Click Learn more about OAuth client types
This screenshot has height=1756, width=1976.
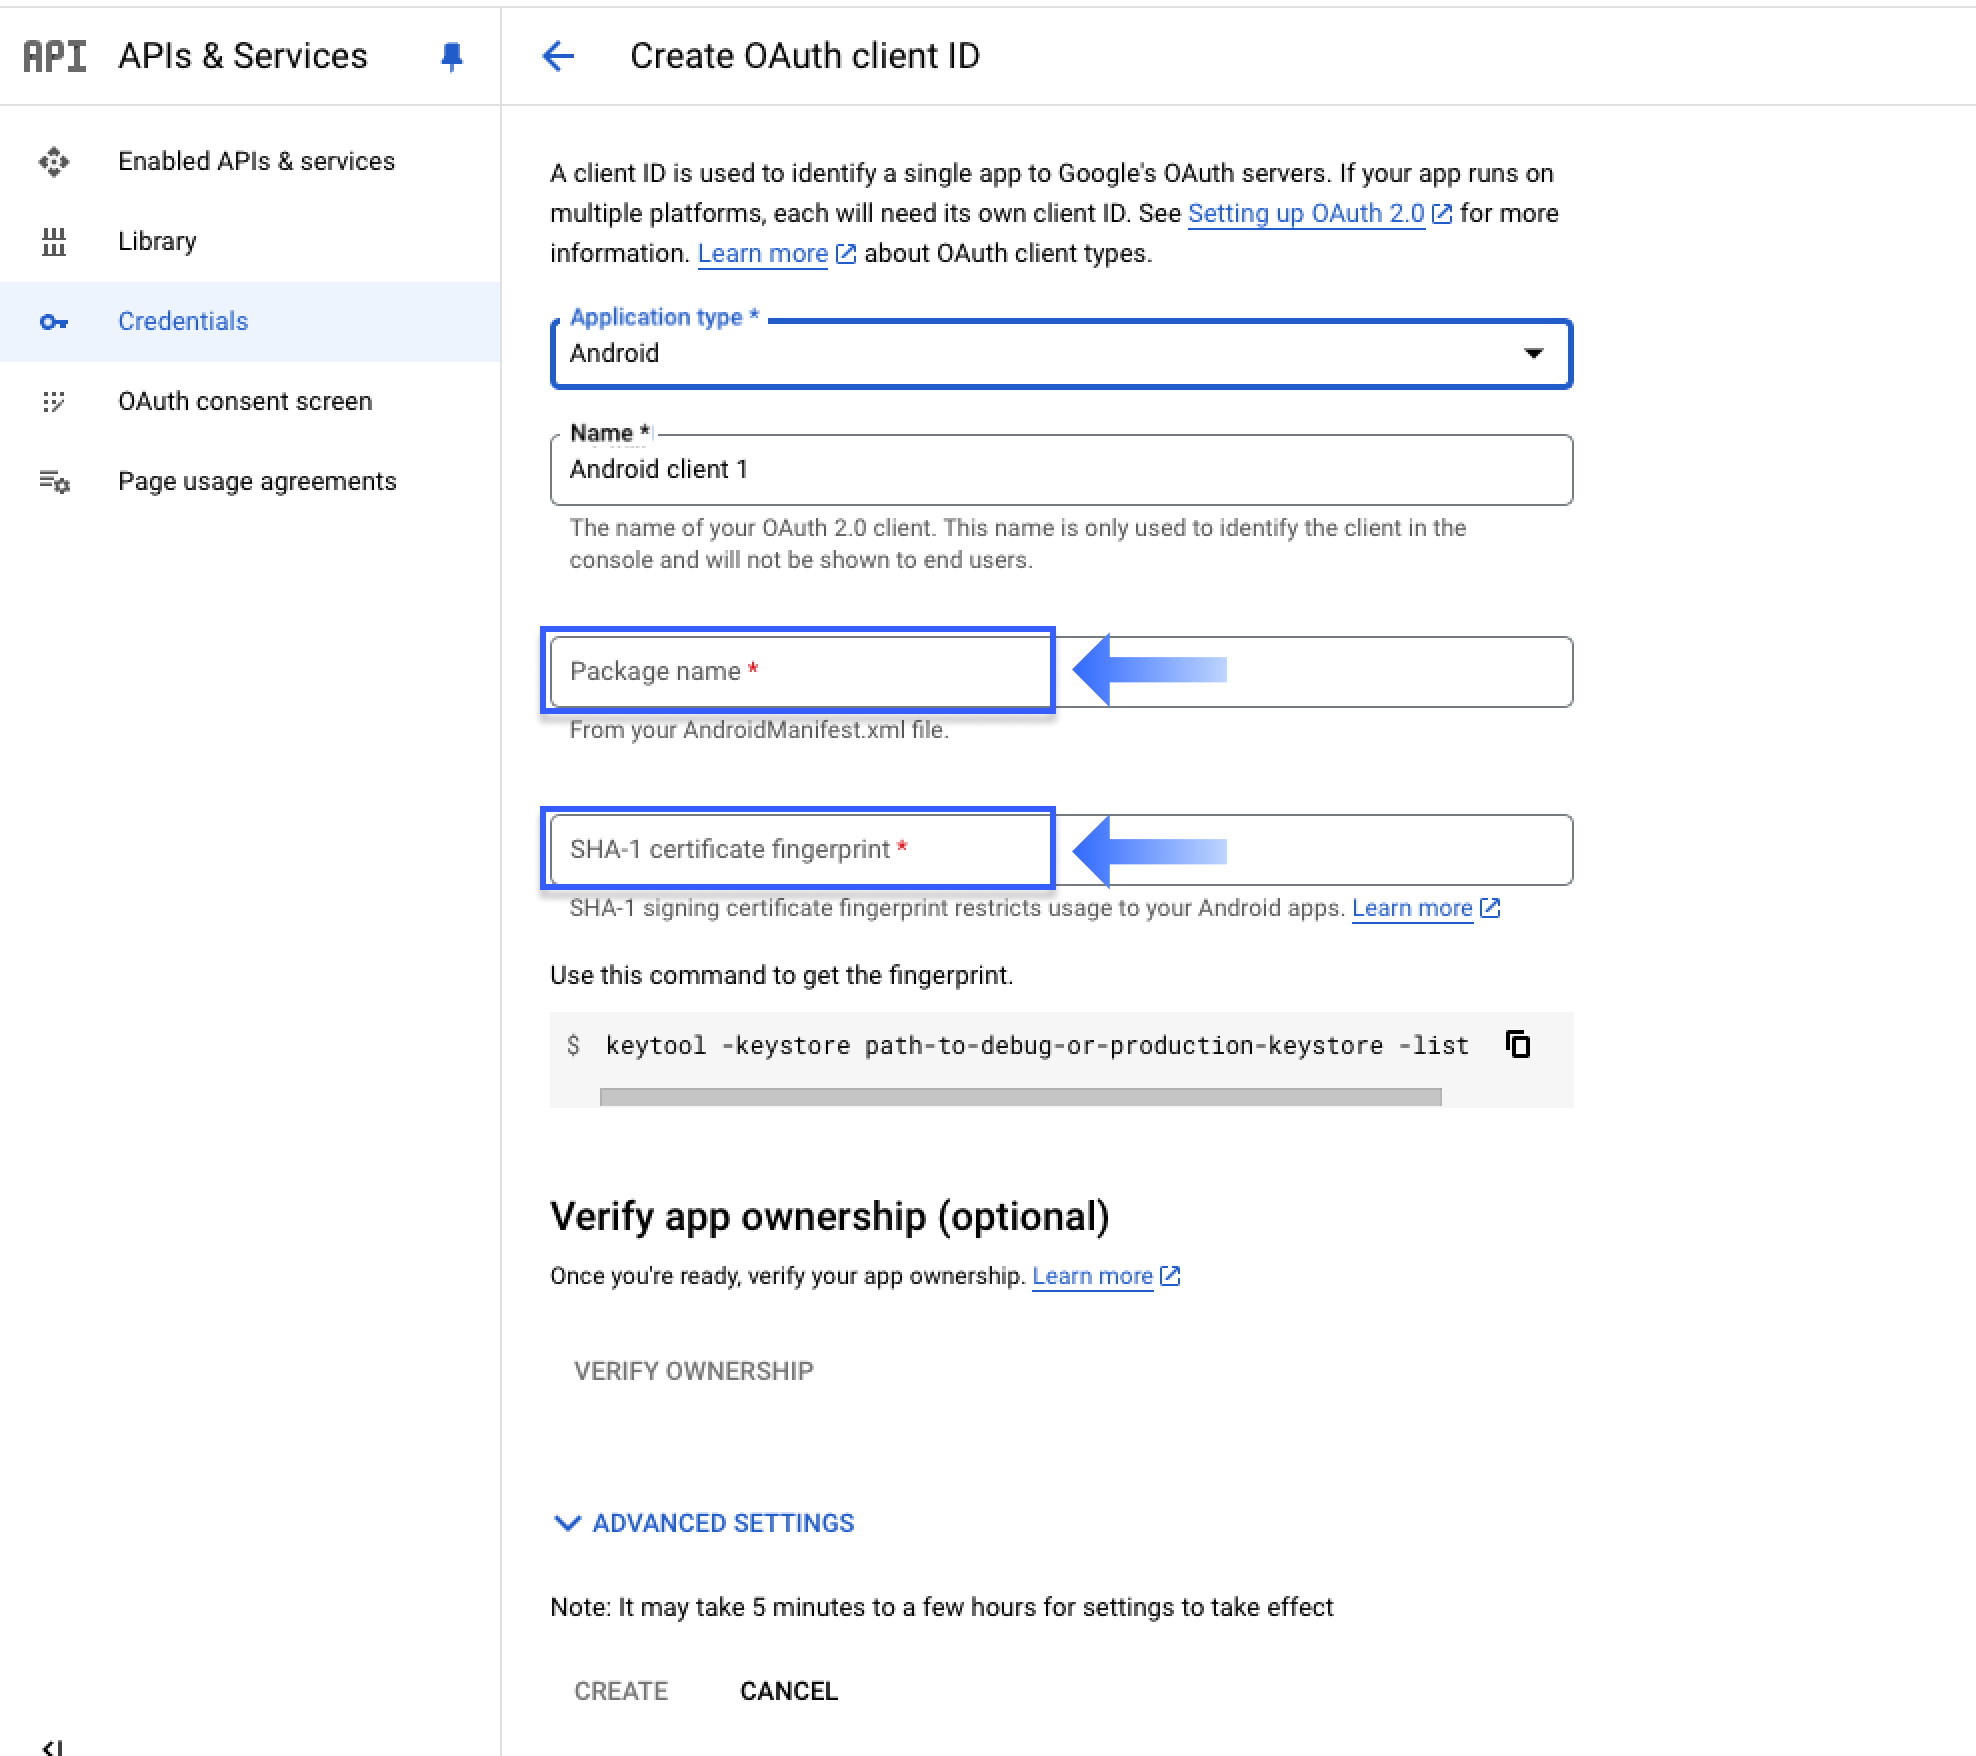tap(763, 253)
